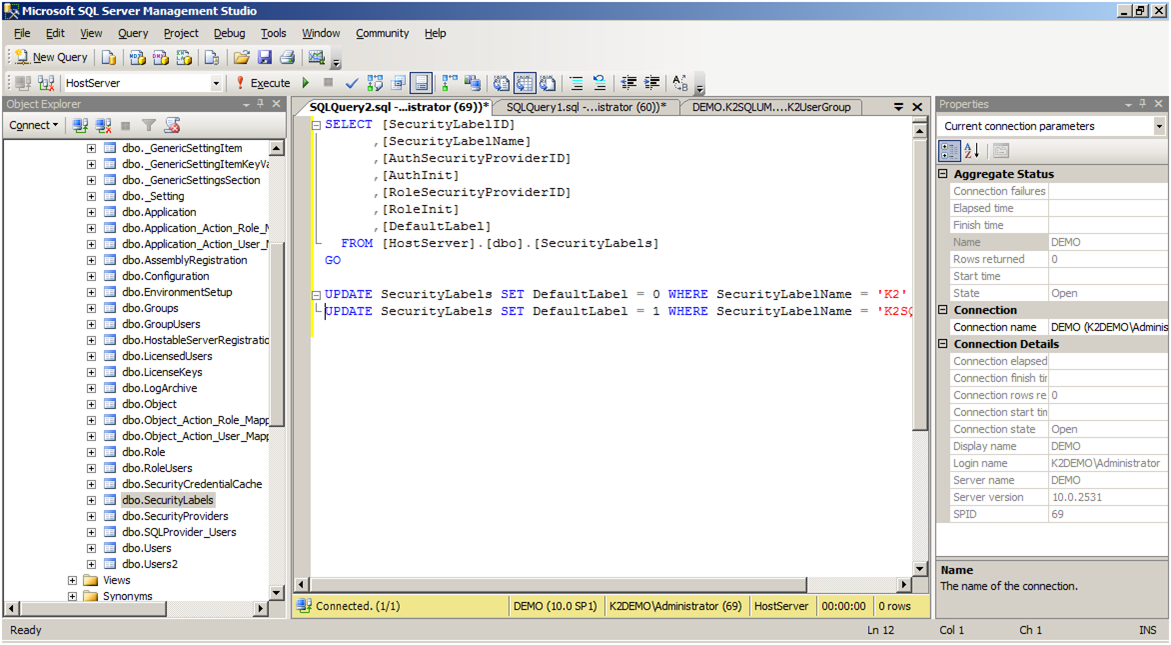Image resolution: width=1171 pixels, height=645 pixels.
Task: Switch to the SQLQuery1.sql tab
Action: 585,107
